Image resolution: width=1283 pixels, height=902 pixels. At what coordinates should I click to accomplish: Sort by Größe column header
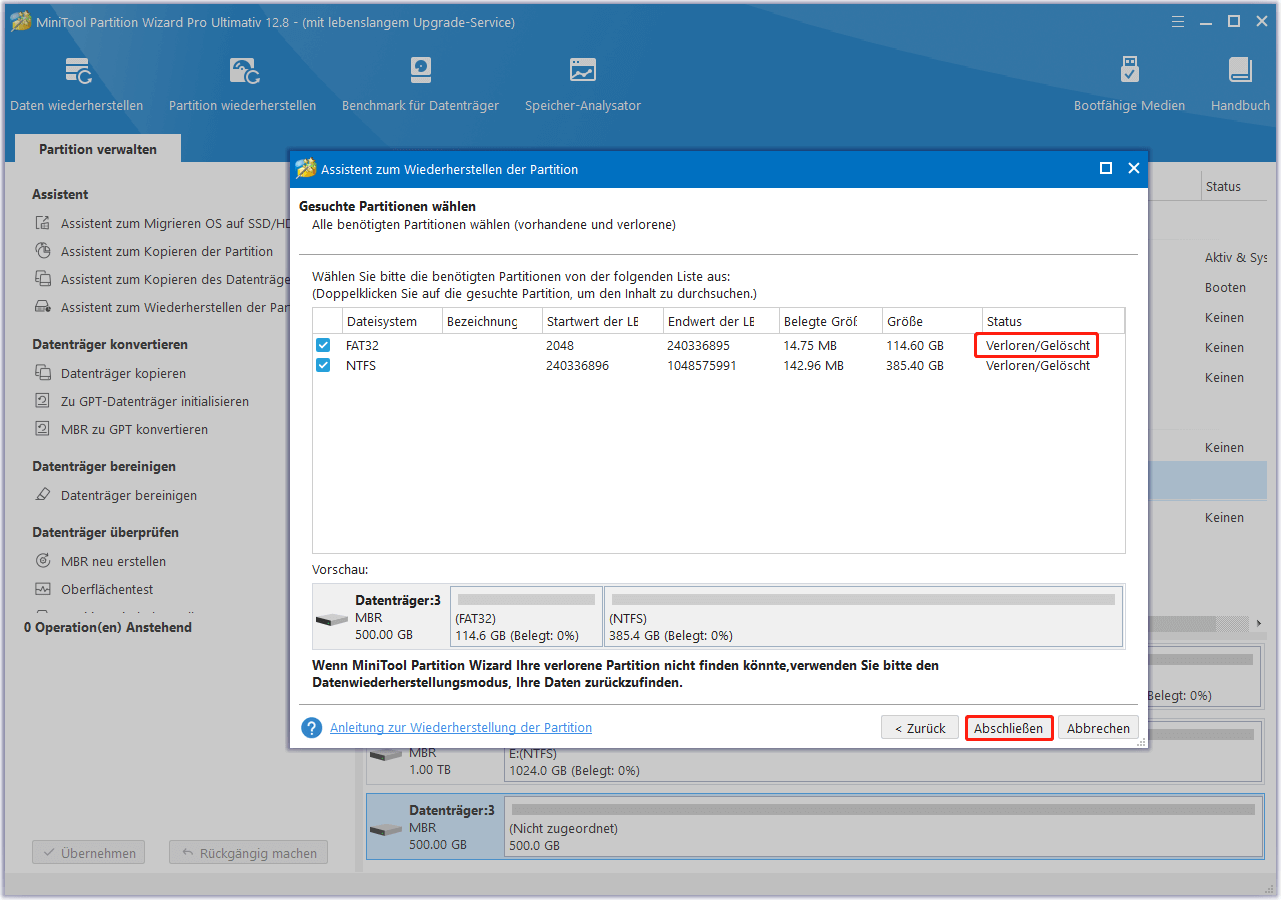click(x=932, y=321)
